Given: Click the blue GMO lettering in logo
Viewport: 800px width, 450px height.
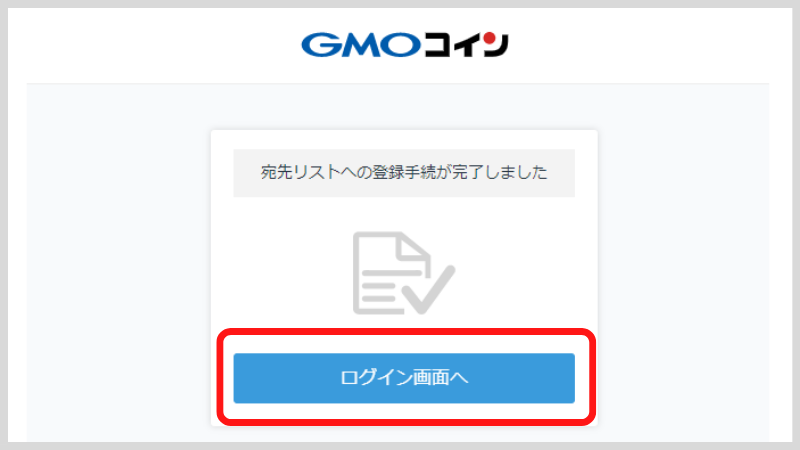Looking at the screenshot, I should pos(361,45).
